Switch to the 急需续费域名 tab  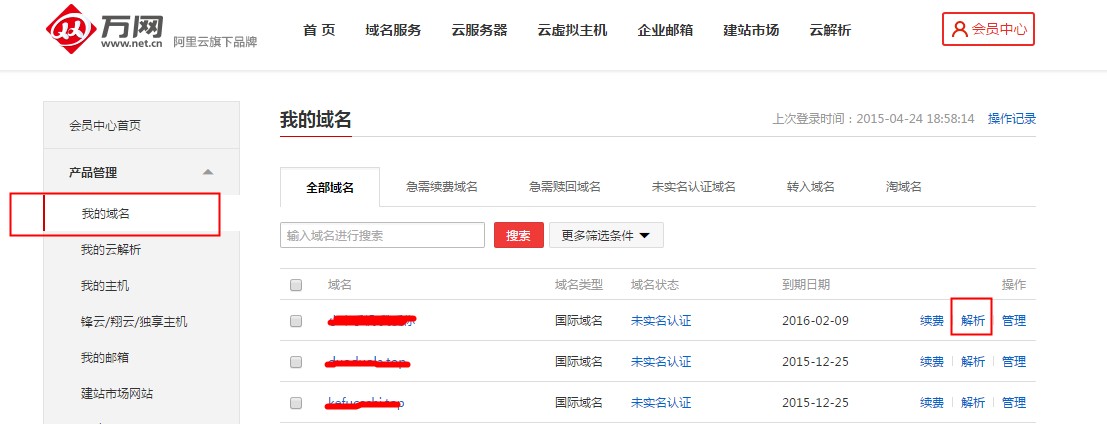(x=442, y=187)
